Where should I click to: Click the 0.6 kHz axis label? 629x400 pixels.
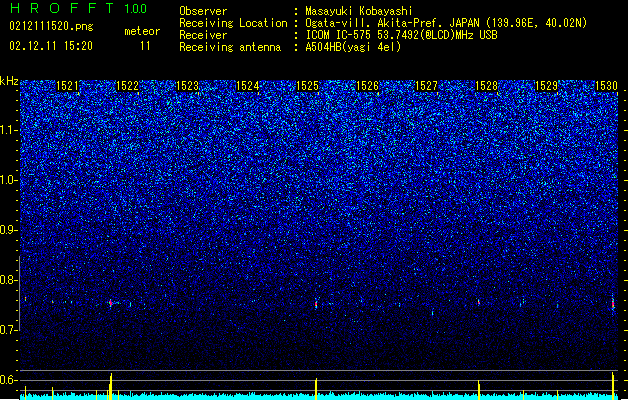(9, 380)
